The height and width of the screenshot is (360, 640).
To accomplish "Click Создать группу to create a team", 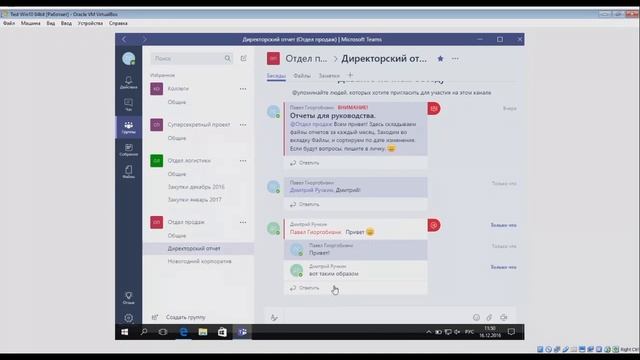I will pos(186,317).
